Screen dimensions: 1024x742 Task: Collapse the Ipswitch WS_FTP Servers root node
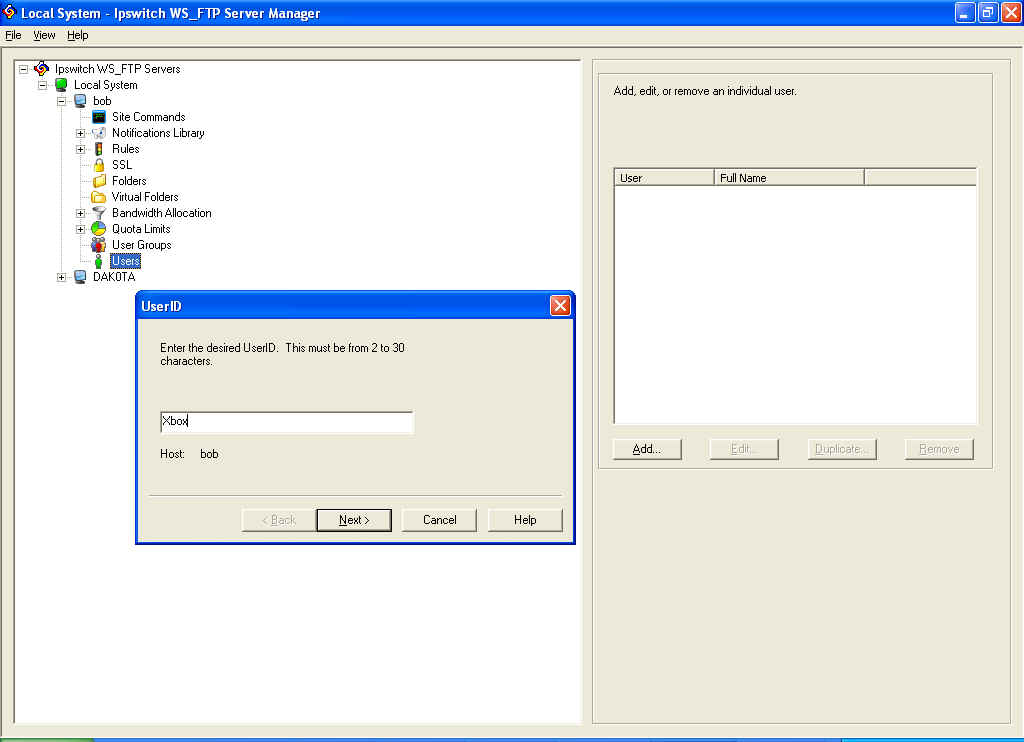pyautogui.click(x=24, y=69)
